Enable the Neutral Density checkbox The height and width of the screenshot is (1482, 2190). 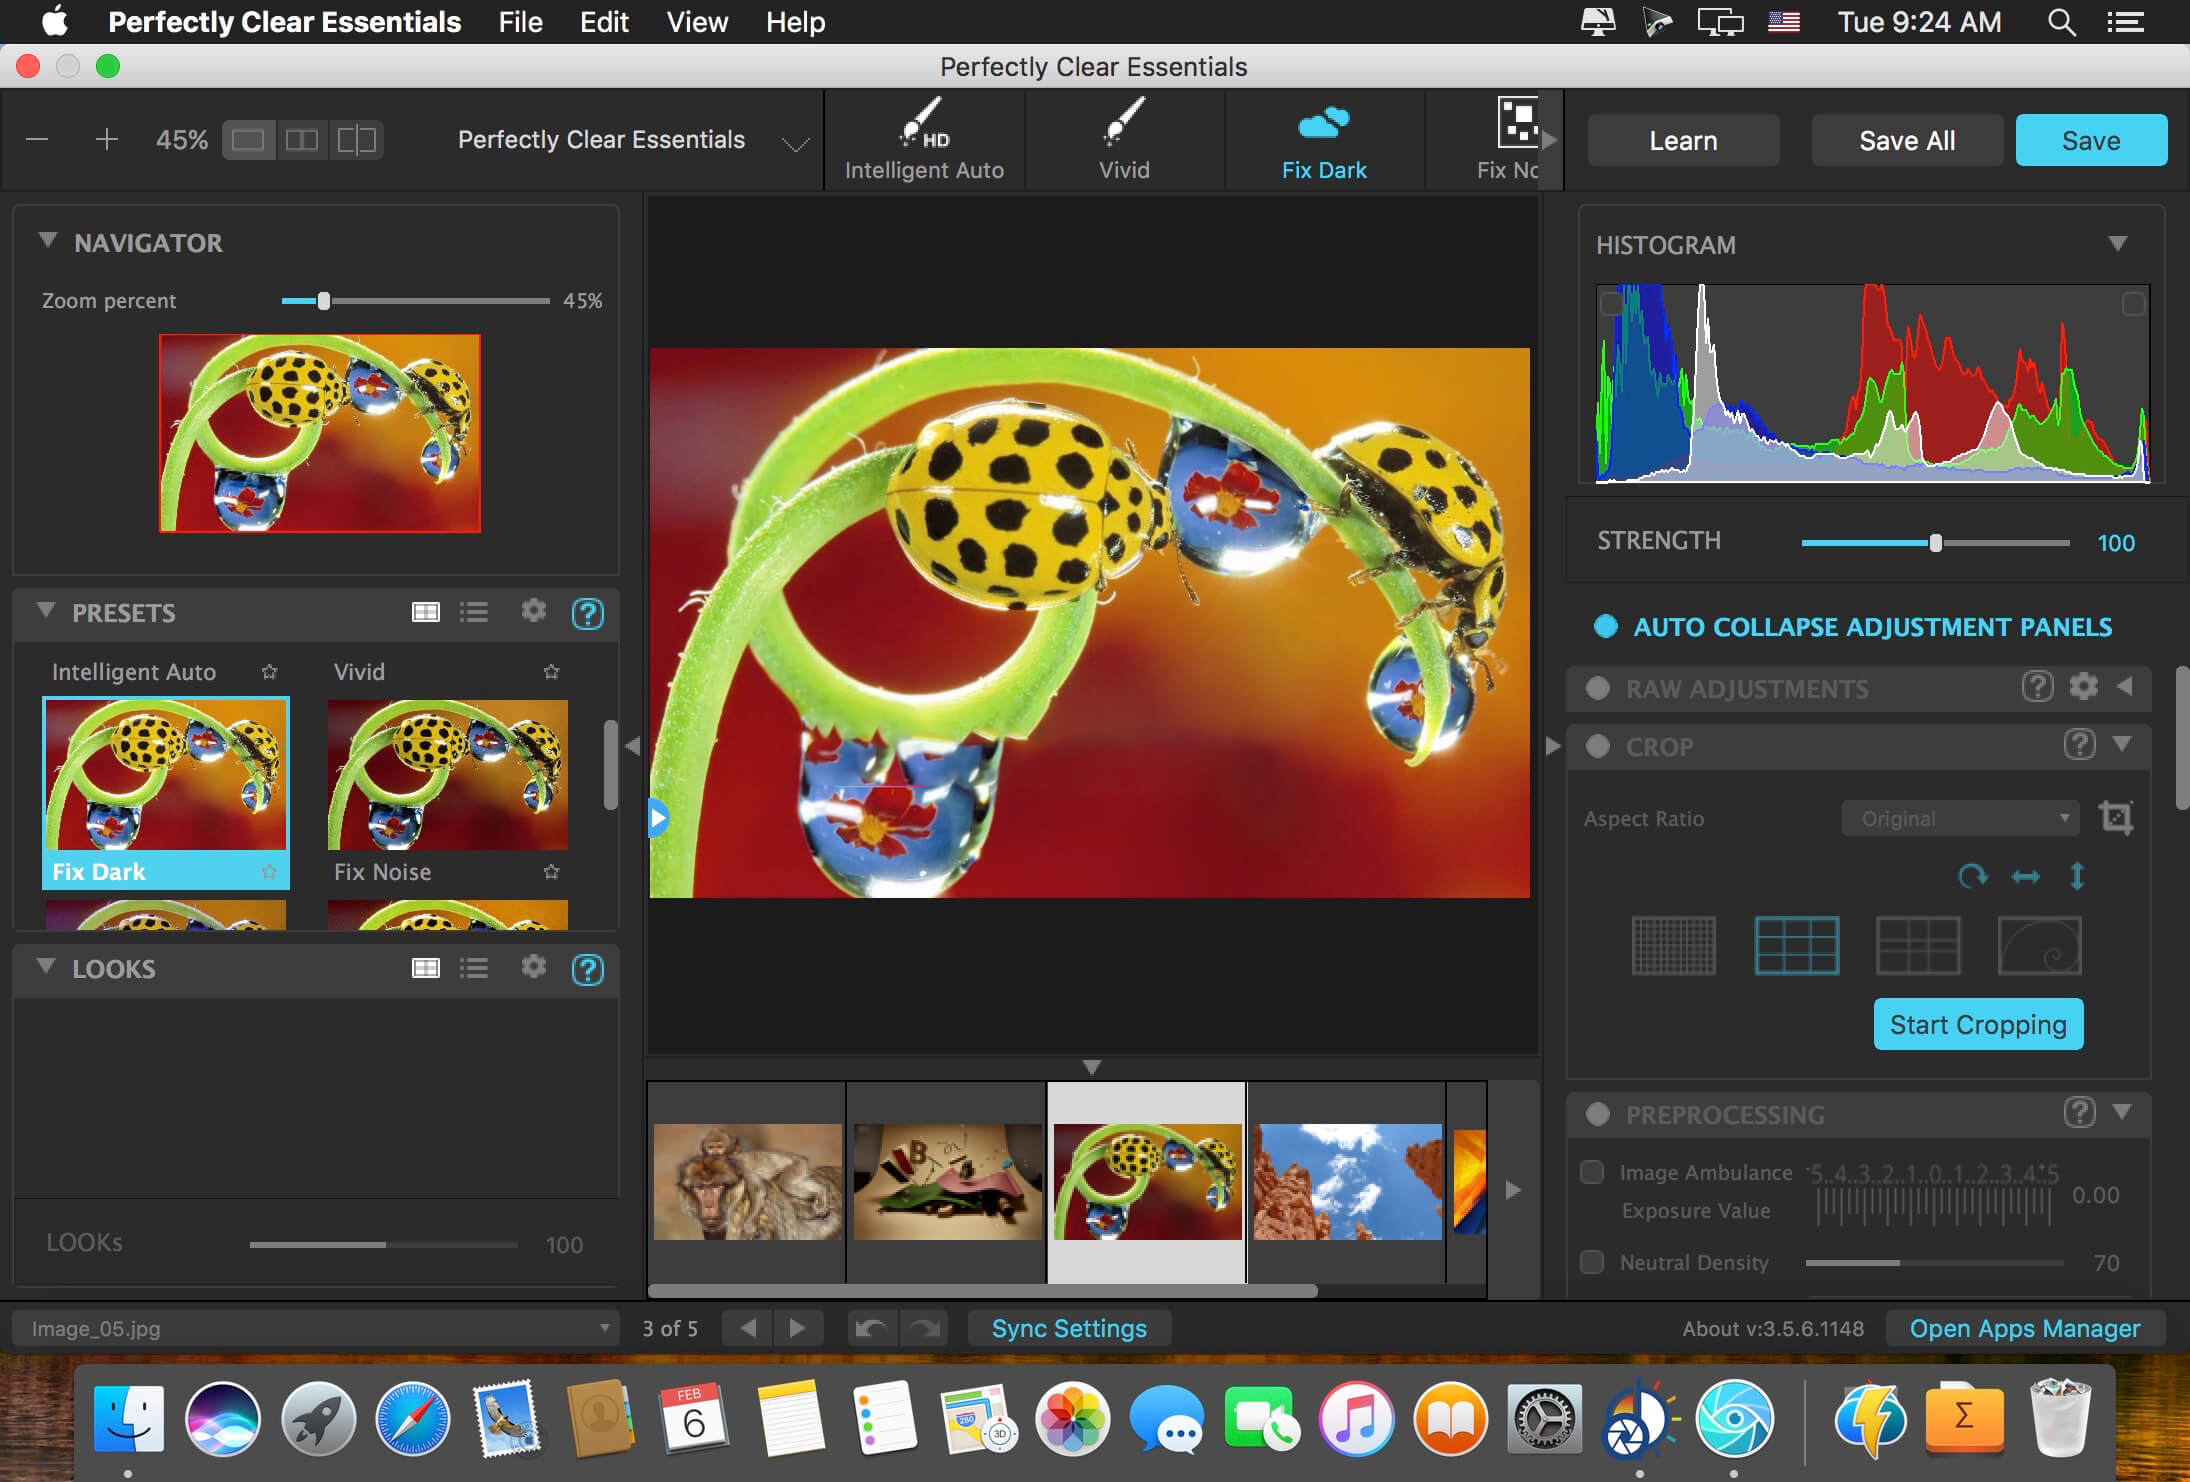pyautogui.click(x=1592, y=1262)
